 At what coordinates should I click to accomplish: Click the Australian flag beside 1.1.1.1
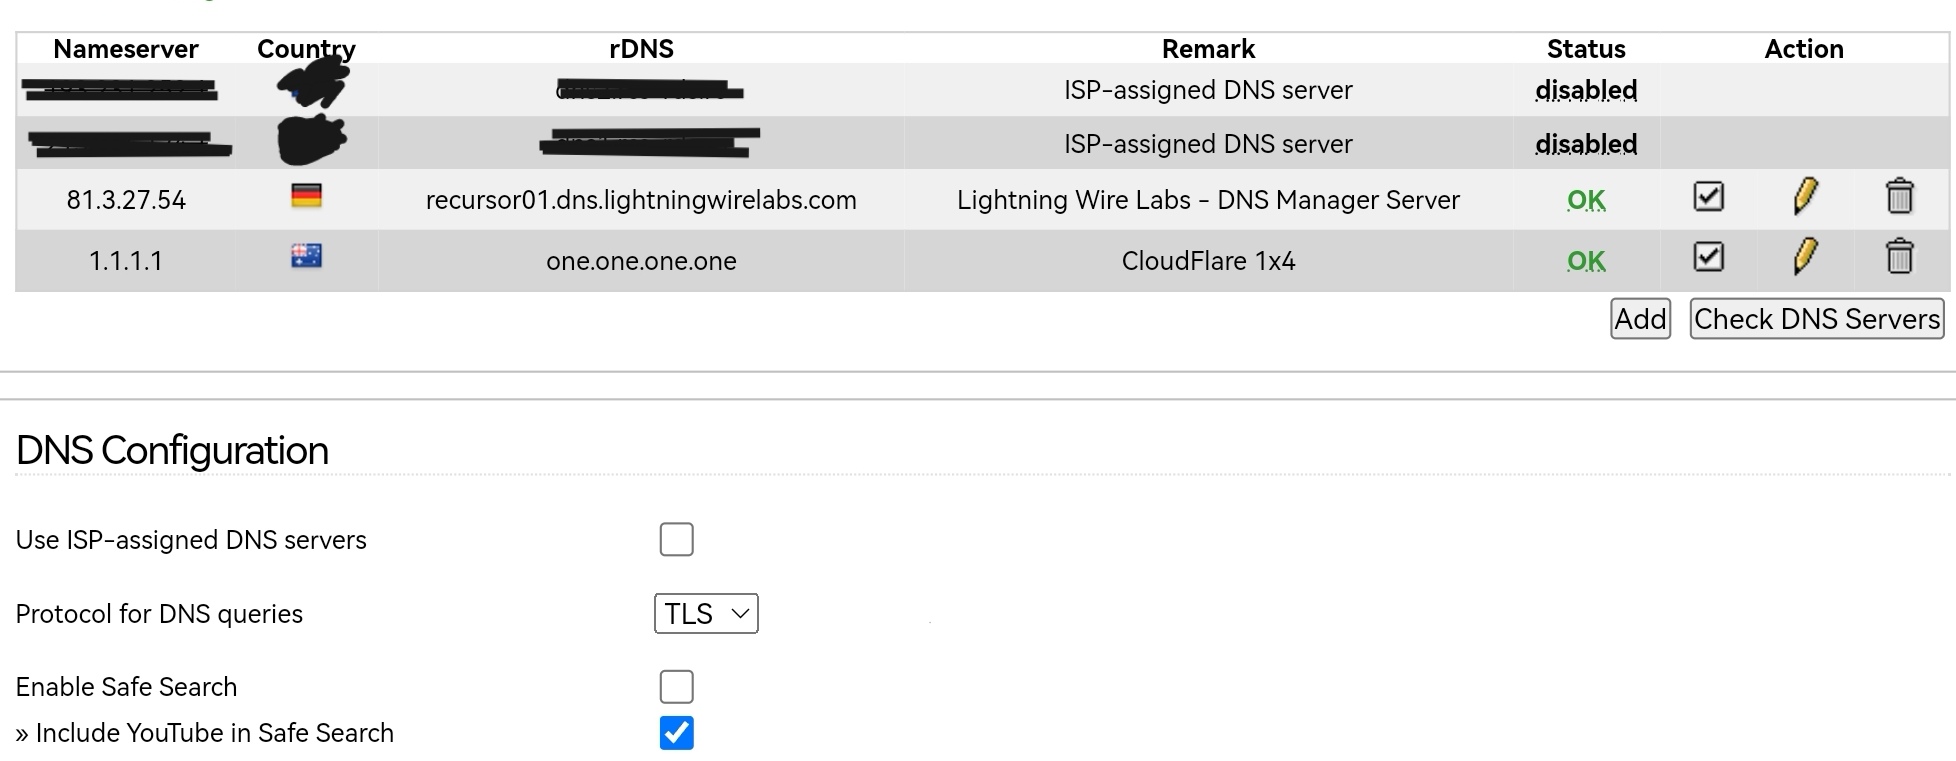[x=306, y=257]
